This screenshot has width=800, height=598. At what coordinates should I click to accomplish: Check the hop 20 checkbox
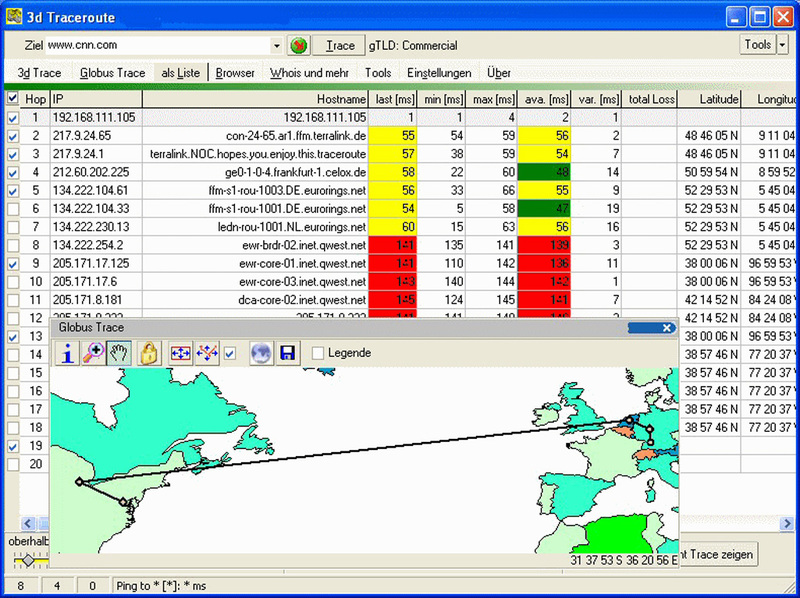click(x=13, y=464)
